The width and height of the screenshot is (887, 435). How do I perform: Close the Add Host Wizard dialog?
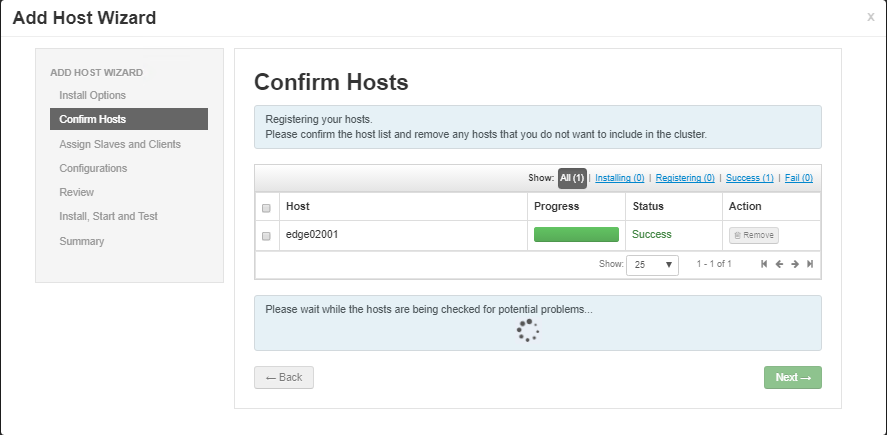870,17
